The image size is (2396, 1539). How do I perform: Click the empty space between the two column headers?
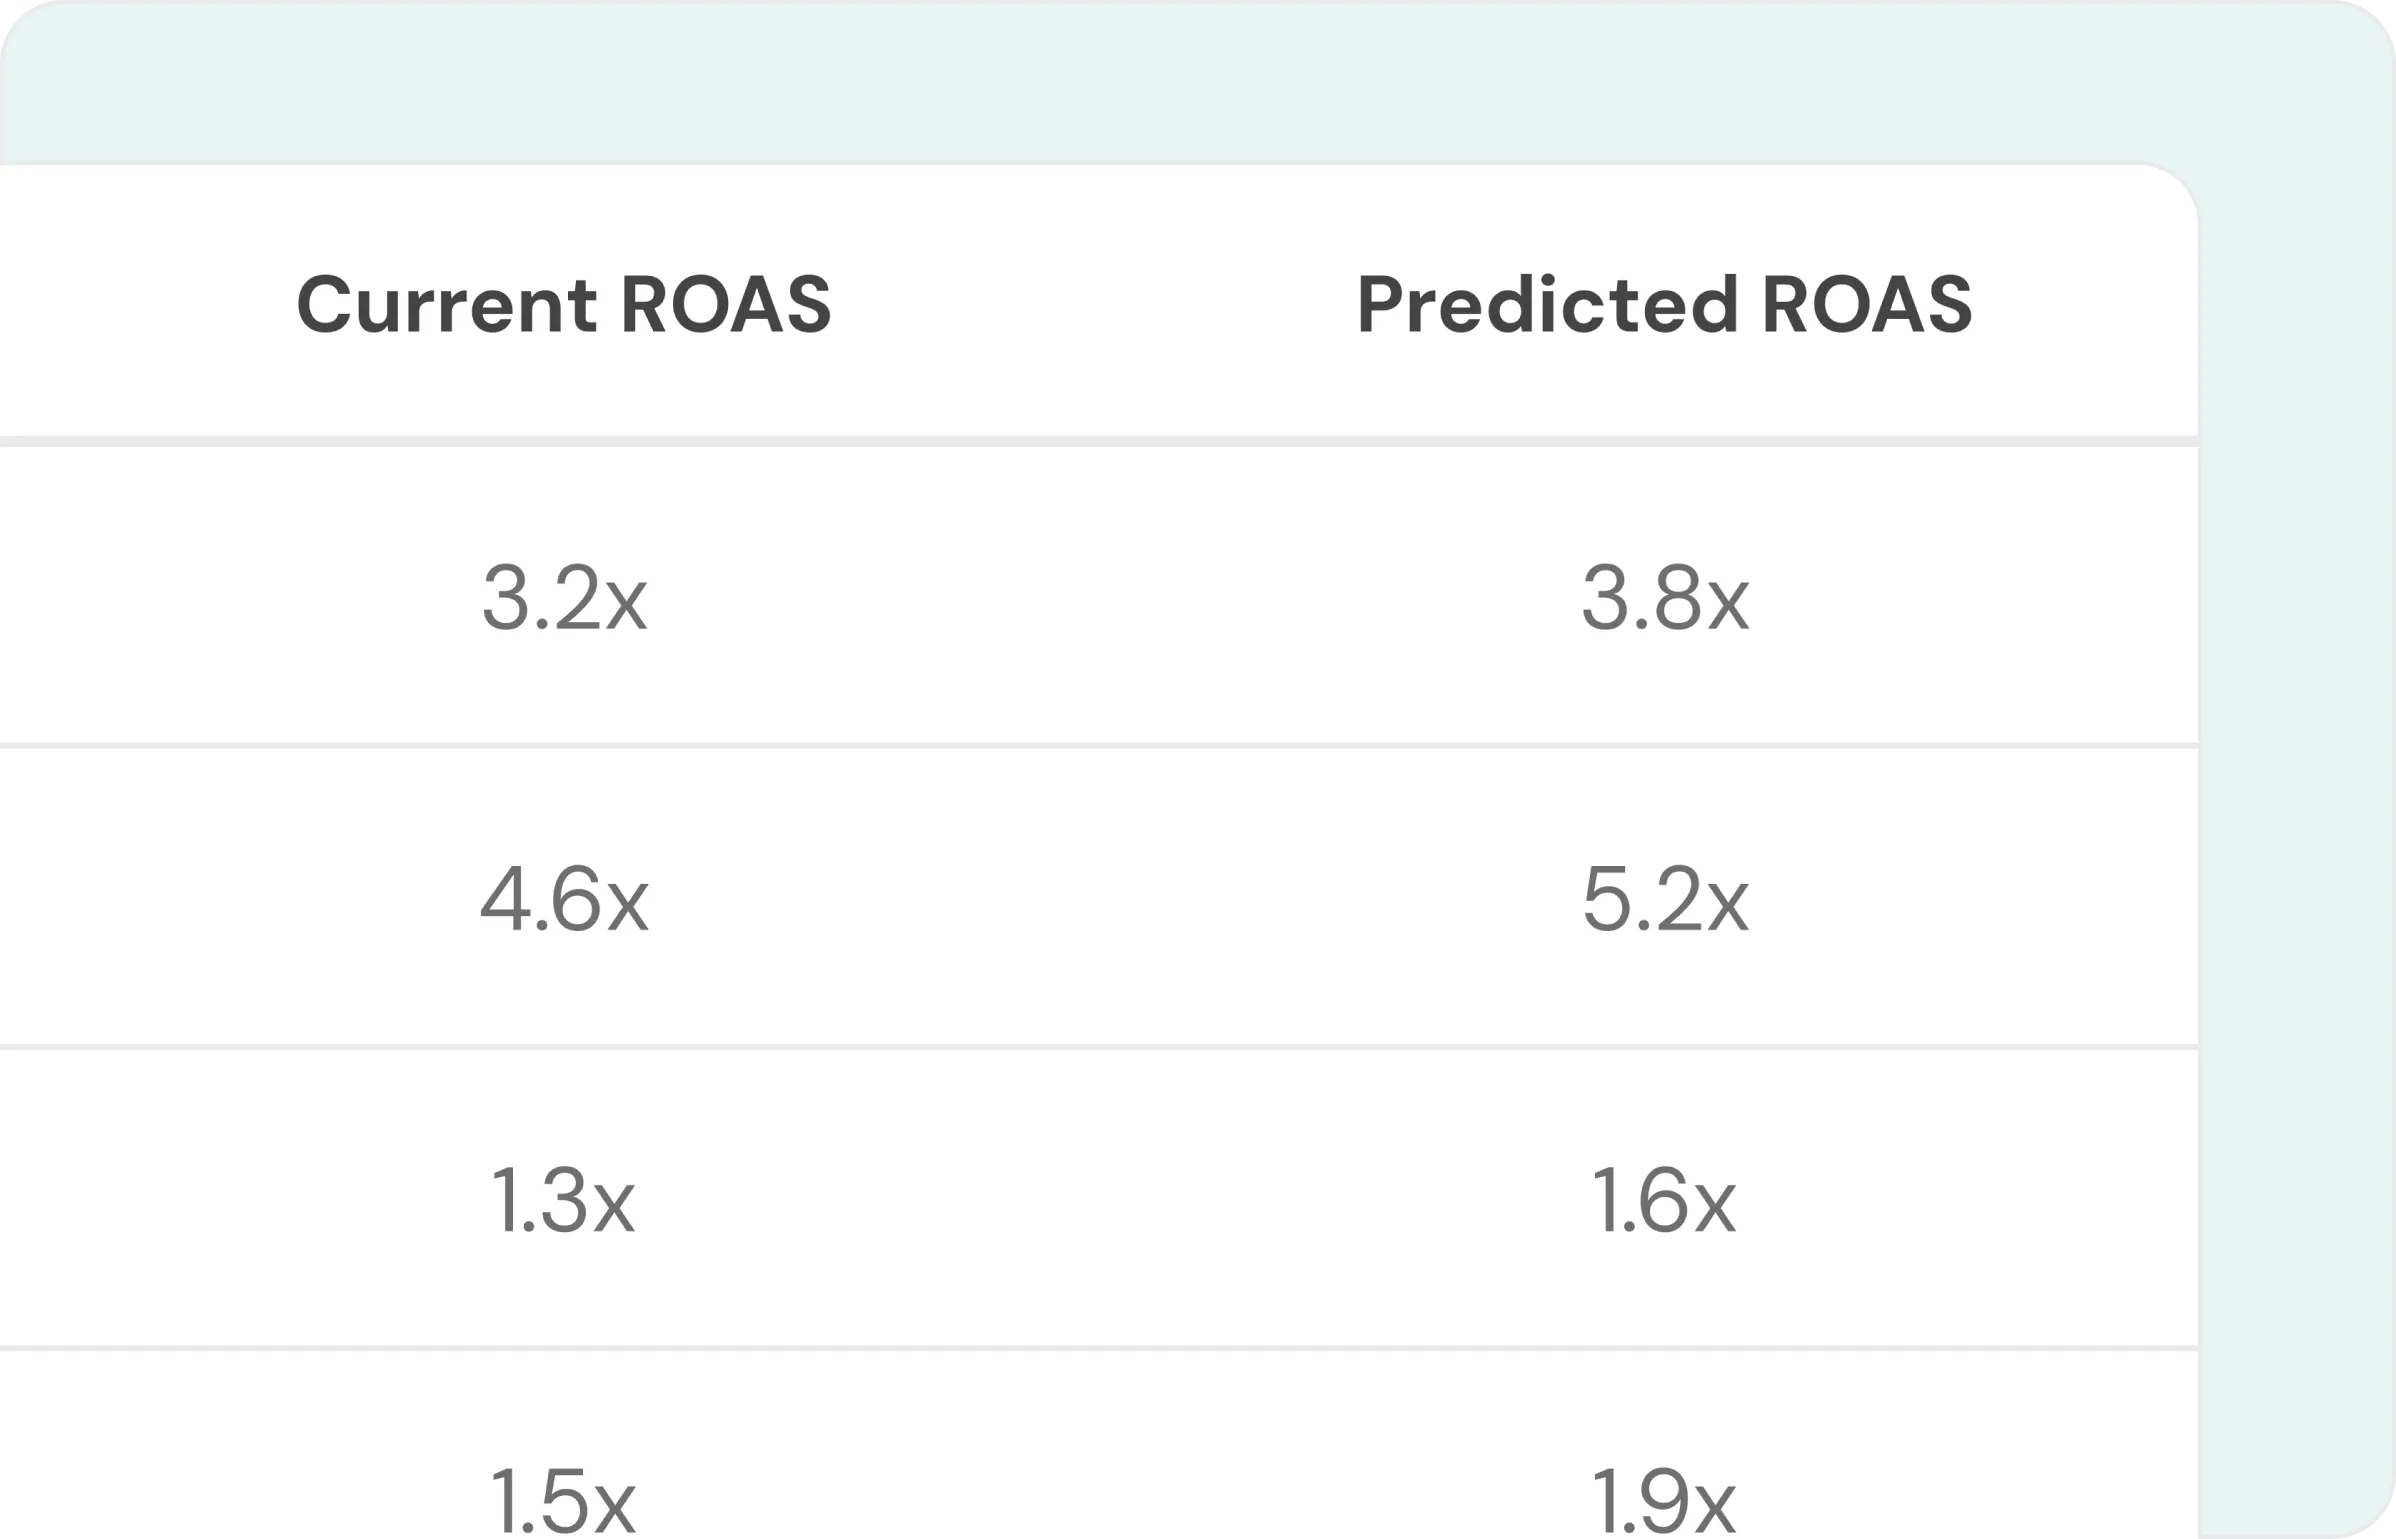click(x=1094, y=304)
